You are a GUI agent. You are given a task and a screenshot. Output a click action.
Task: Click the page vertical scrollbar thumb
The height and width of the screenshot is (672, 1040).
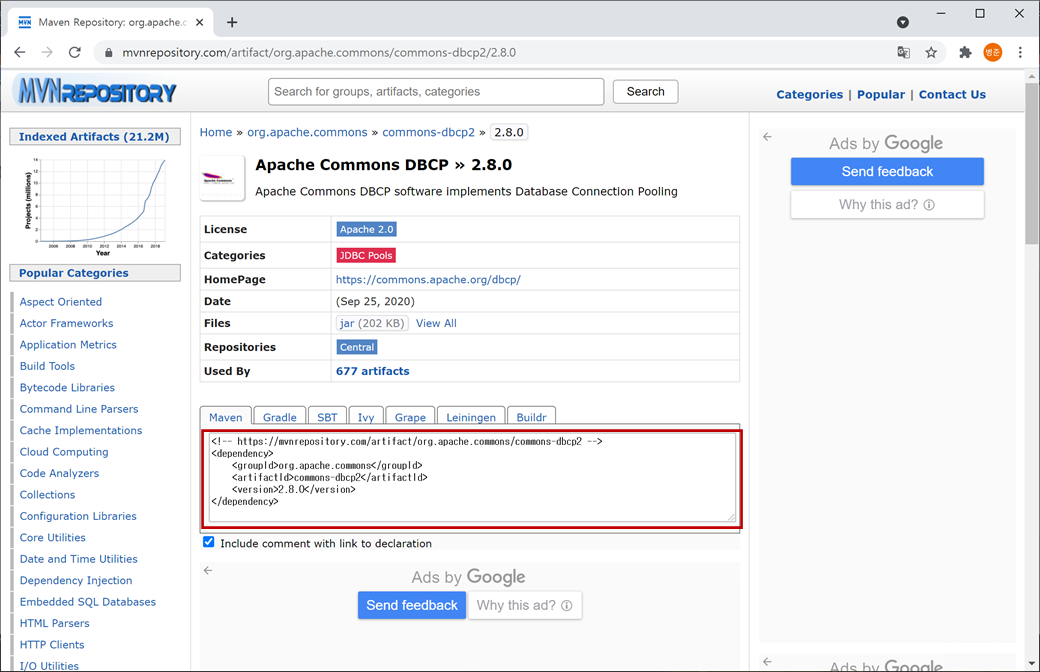click(1031, 164)
